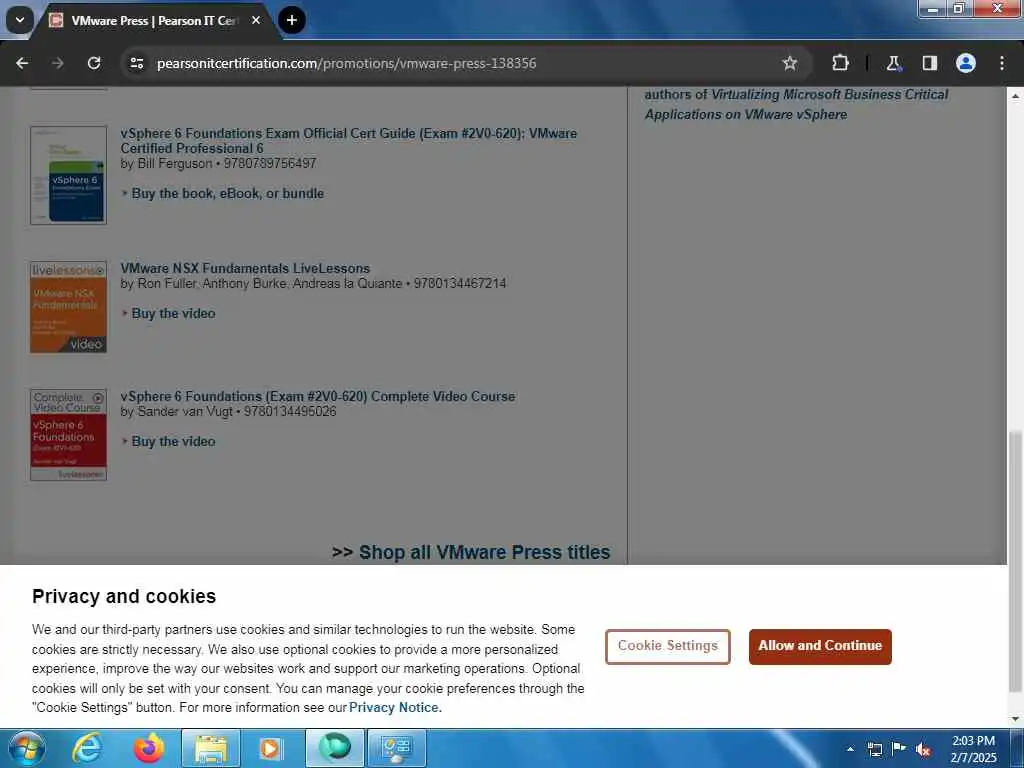This screenshot has width=1024, height=768.
Task: Bookmark this page with the star icon
Action: coord(790,63)
